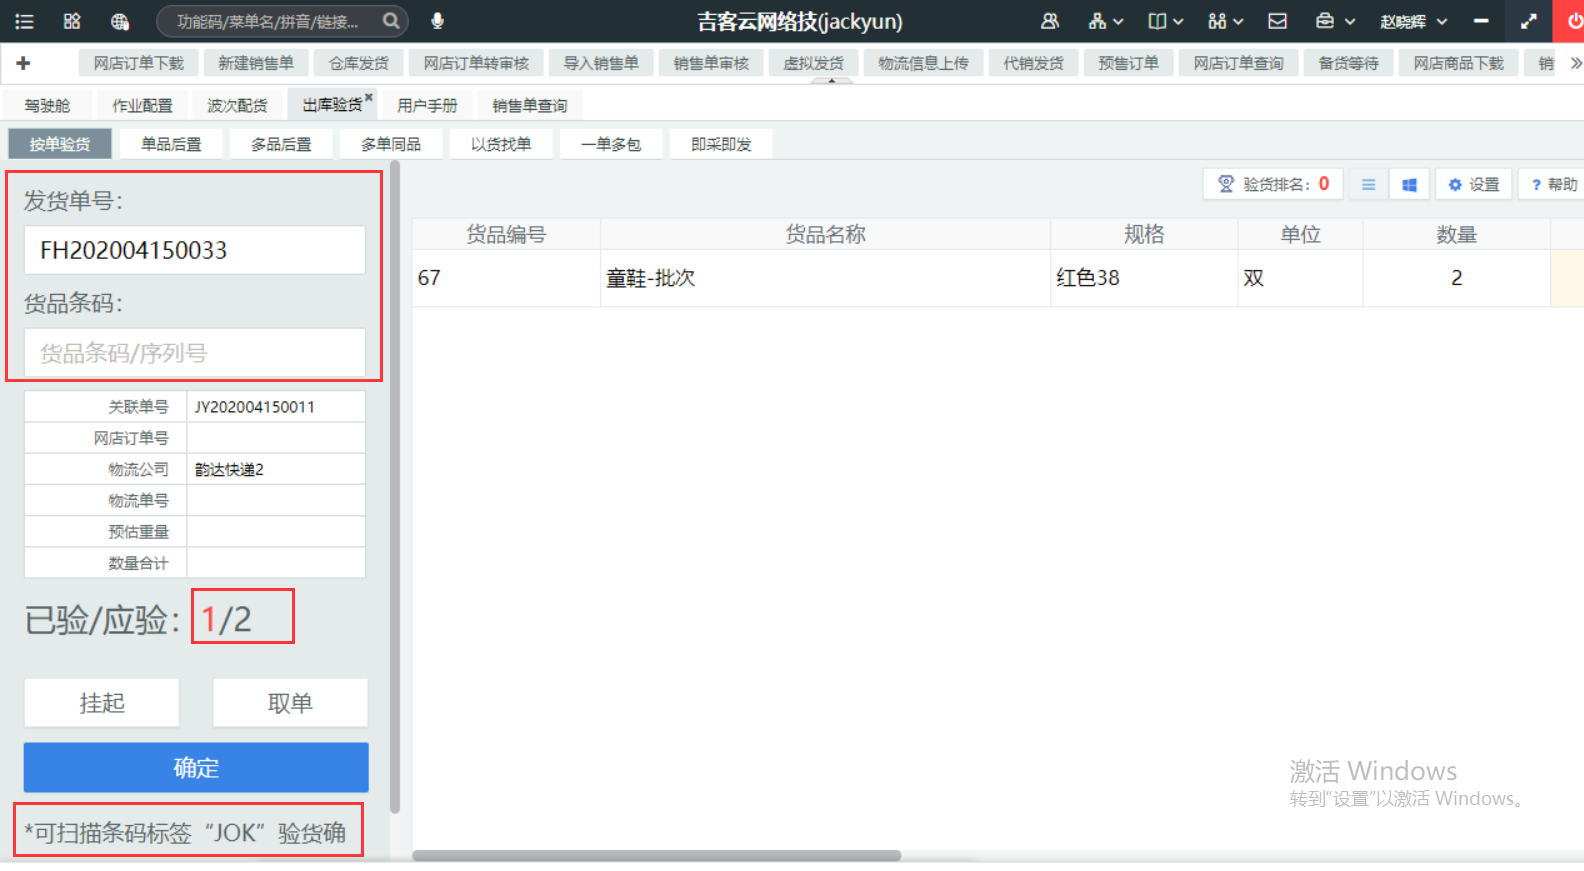
Task: Click the globe icon in title bar
Action: (x=120, y=21)
